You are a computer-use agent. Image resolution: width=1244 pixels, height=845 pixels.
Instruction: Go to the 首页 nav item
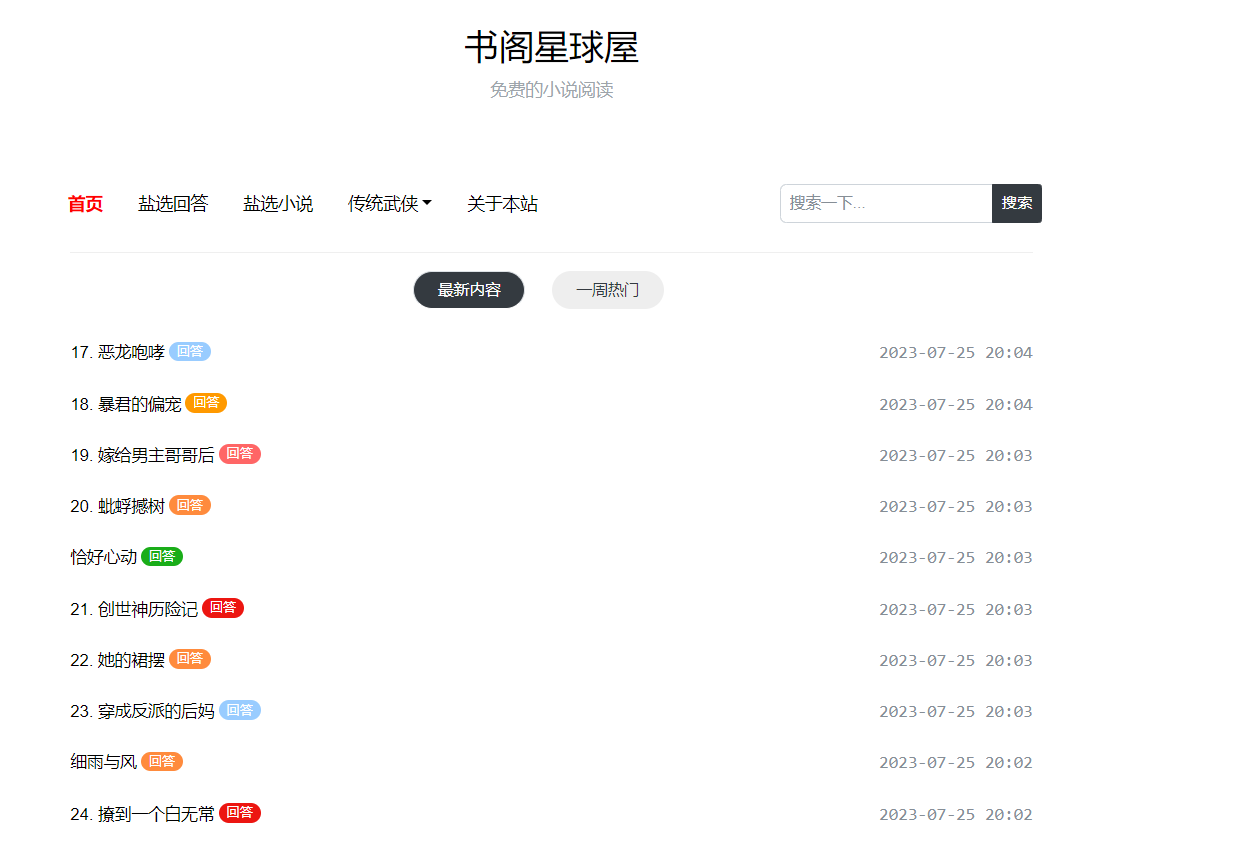(85, 204)
